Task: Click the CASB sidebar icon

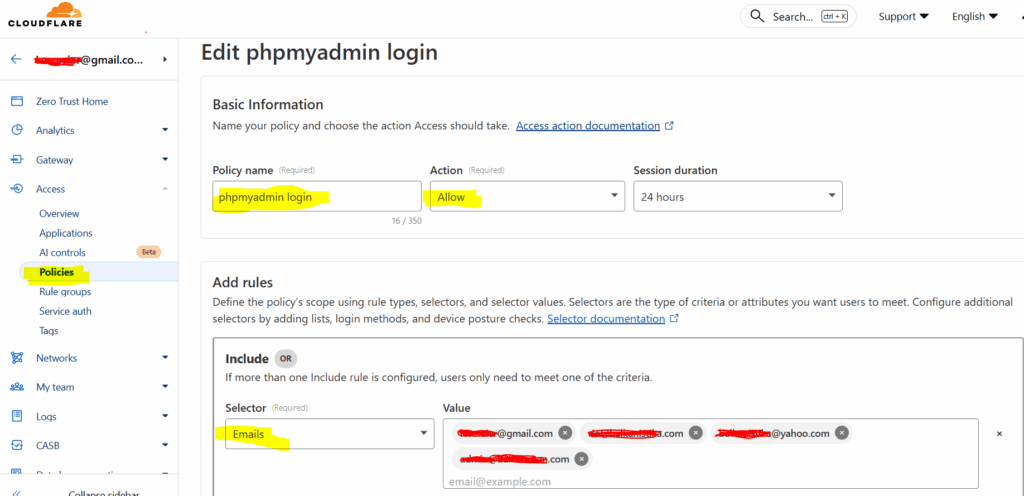Action: [17, 445]
